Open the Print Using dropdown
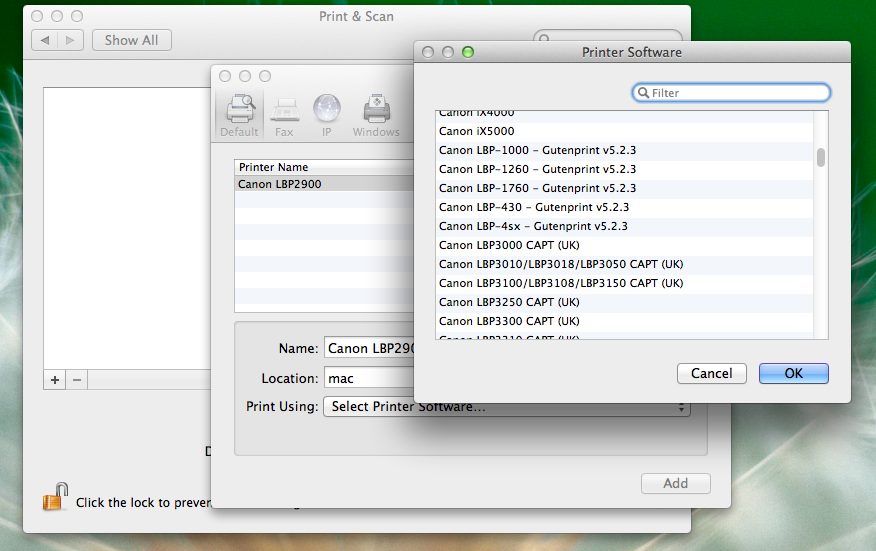This screenshot has width=876, height=551. (x=507, y=407)
